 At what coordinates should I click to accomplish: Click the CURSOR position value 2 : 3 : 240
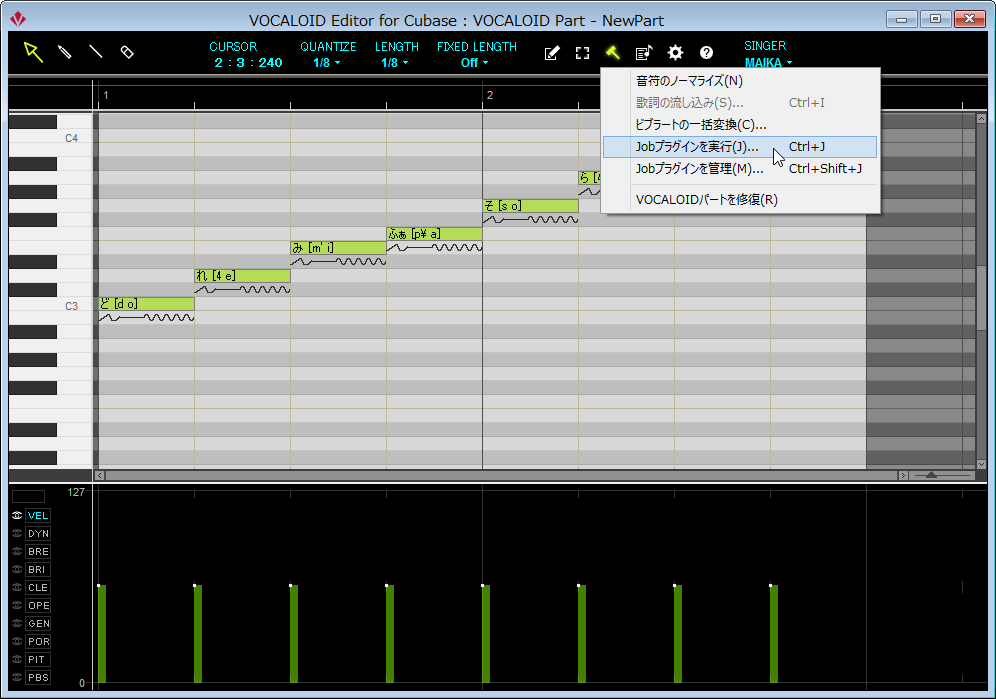(x=248, y=63)
